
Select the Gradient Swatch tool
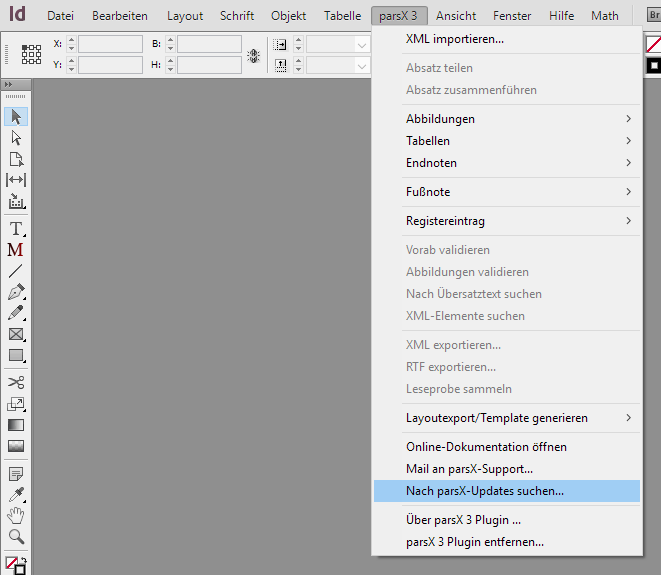tap(16, 425)
